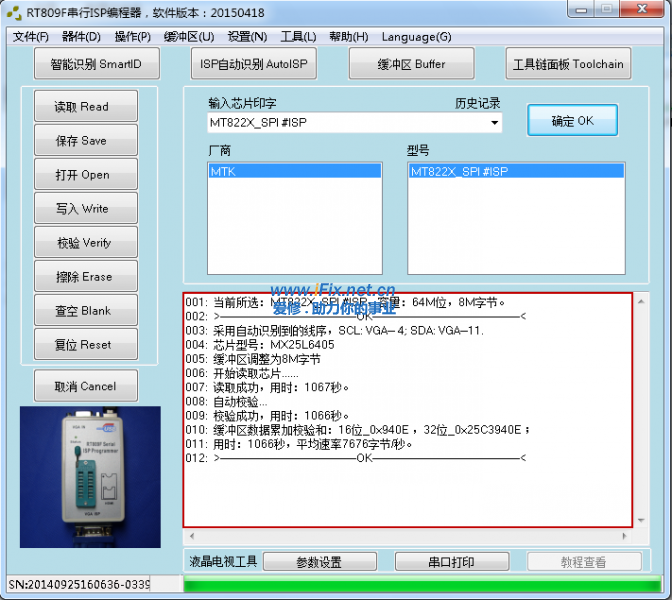Viewport: 672px width, 600px height.
Task: Click the Erase chip button
Action: (82, 277)
